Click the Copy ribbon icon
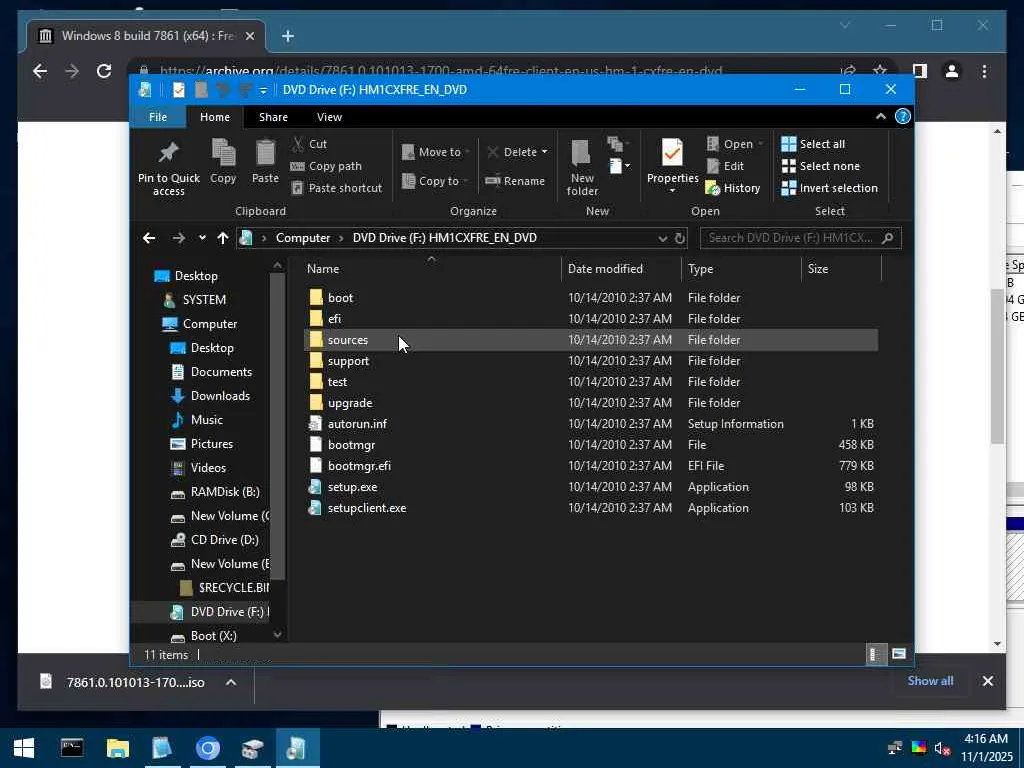The width and height of the screenshot is (1024, 768). [223, 153]
